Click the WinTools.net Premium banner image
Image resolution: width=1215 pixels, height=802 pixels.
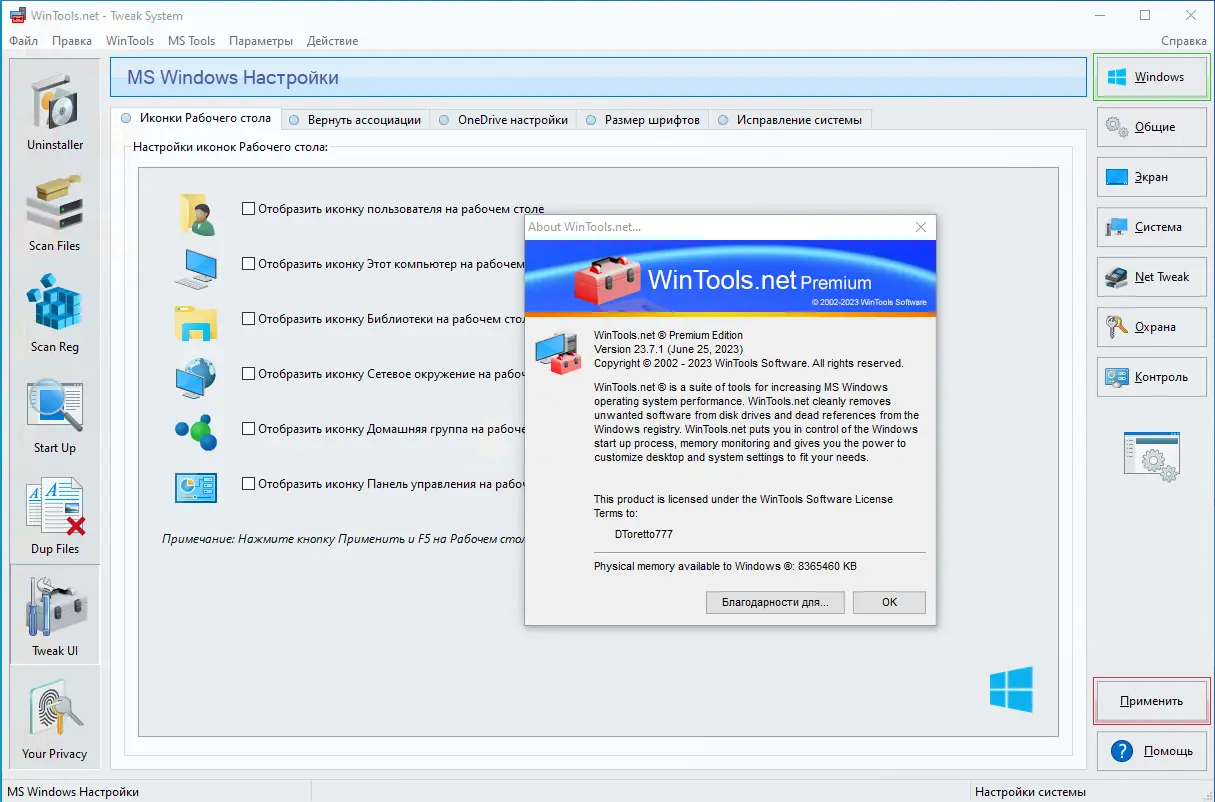(730, 278)
